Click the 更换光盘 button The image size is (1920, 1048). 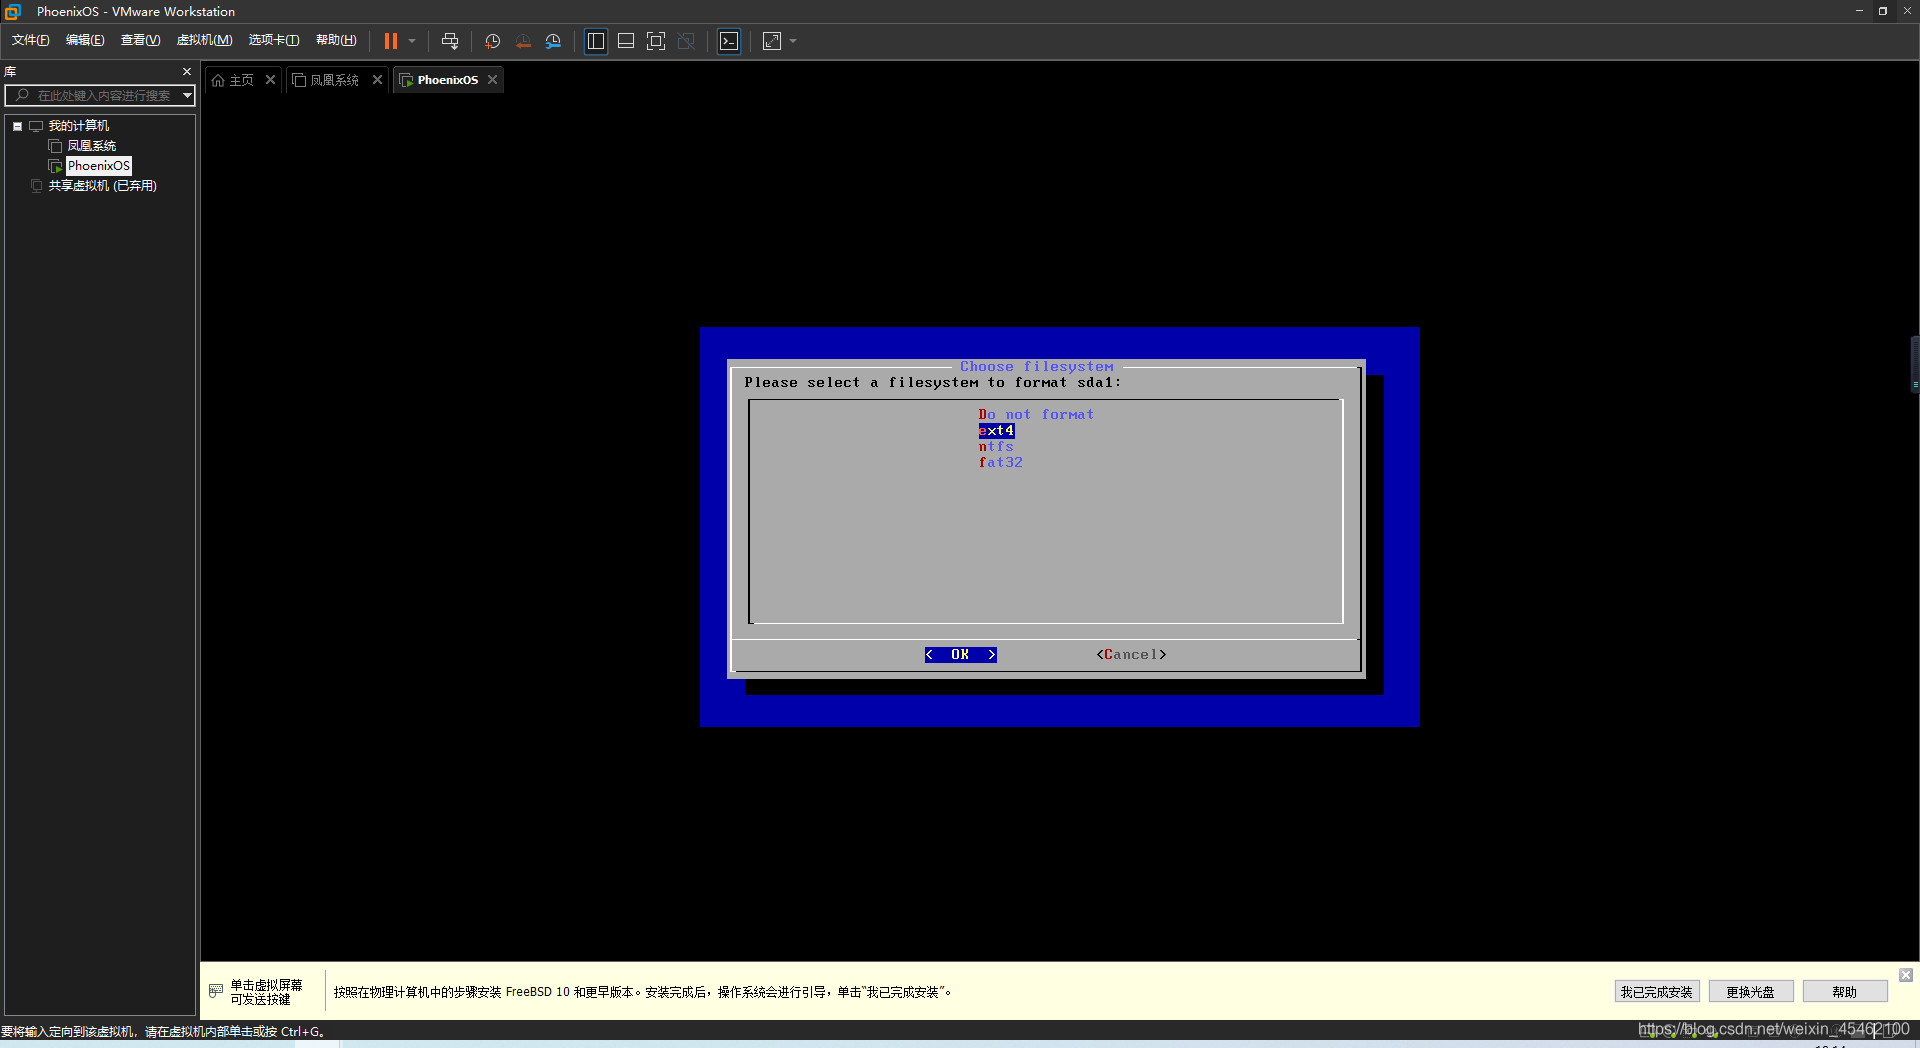[x=1750, y=992]
